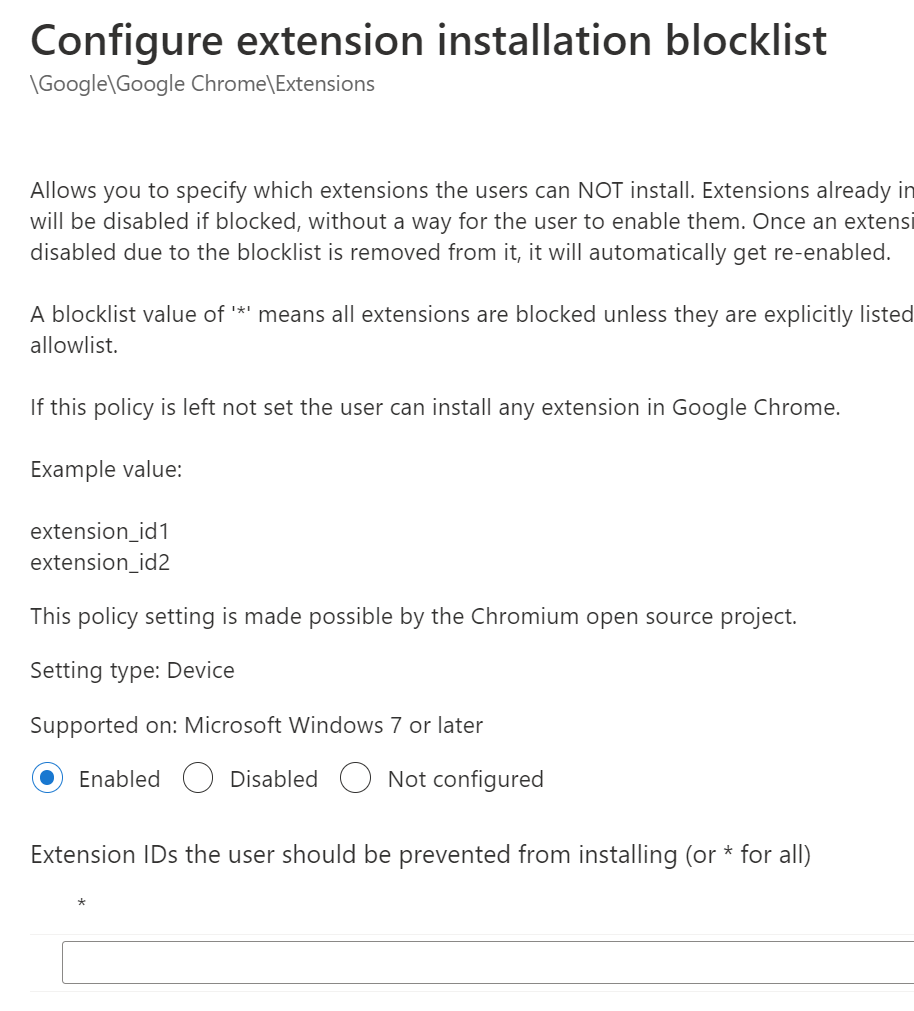
Task: Click the 'Supported on: Microsoft Windows 7' line
Action: point(256,725)
